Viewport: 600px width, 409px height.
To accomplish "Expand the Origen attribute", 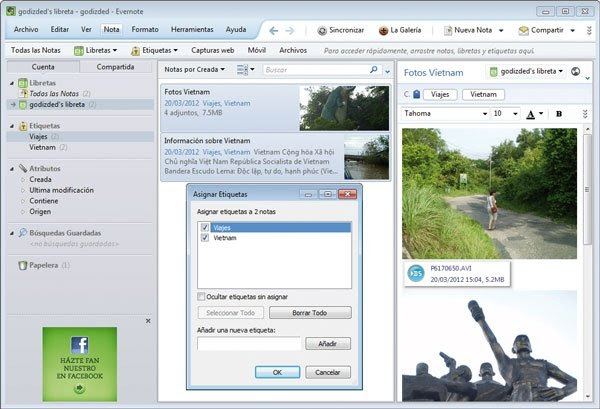I will pos(23,212).
